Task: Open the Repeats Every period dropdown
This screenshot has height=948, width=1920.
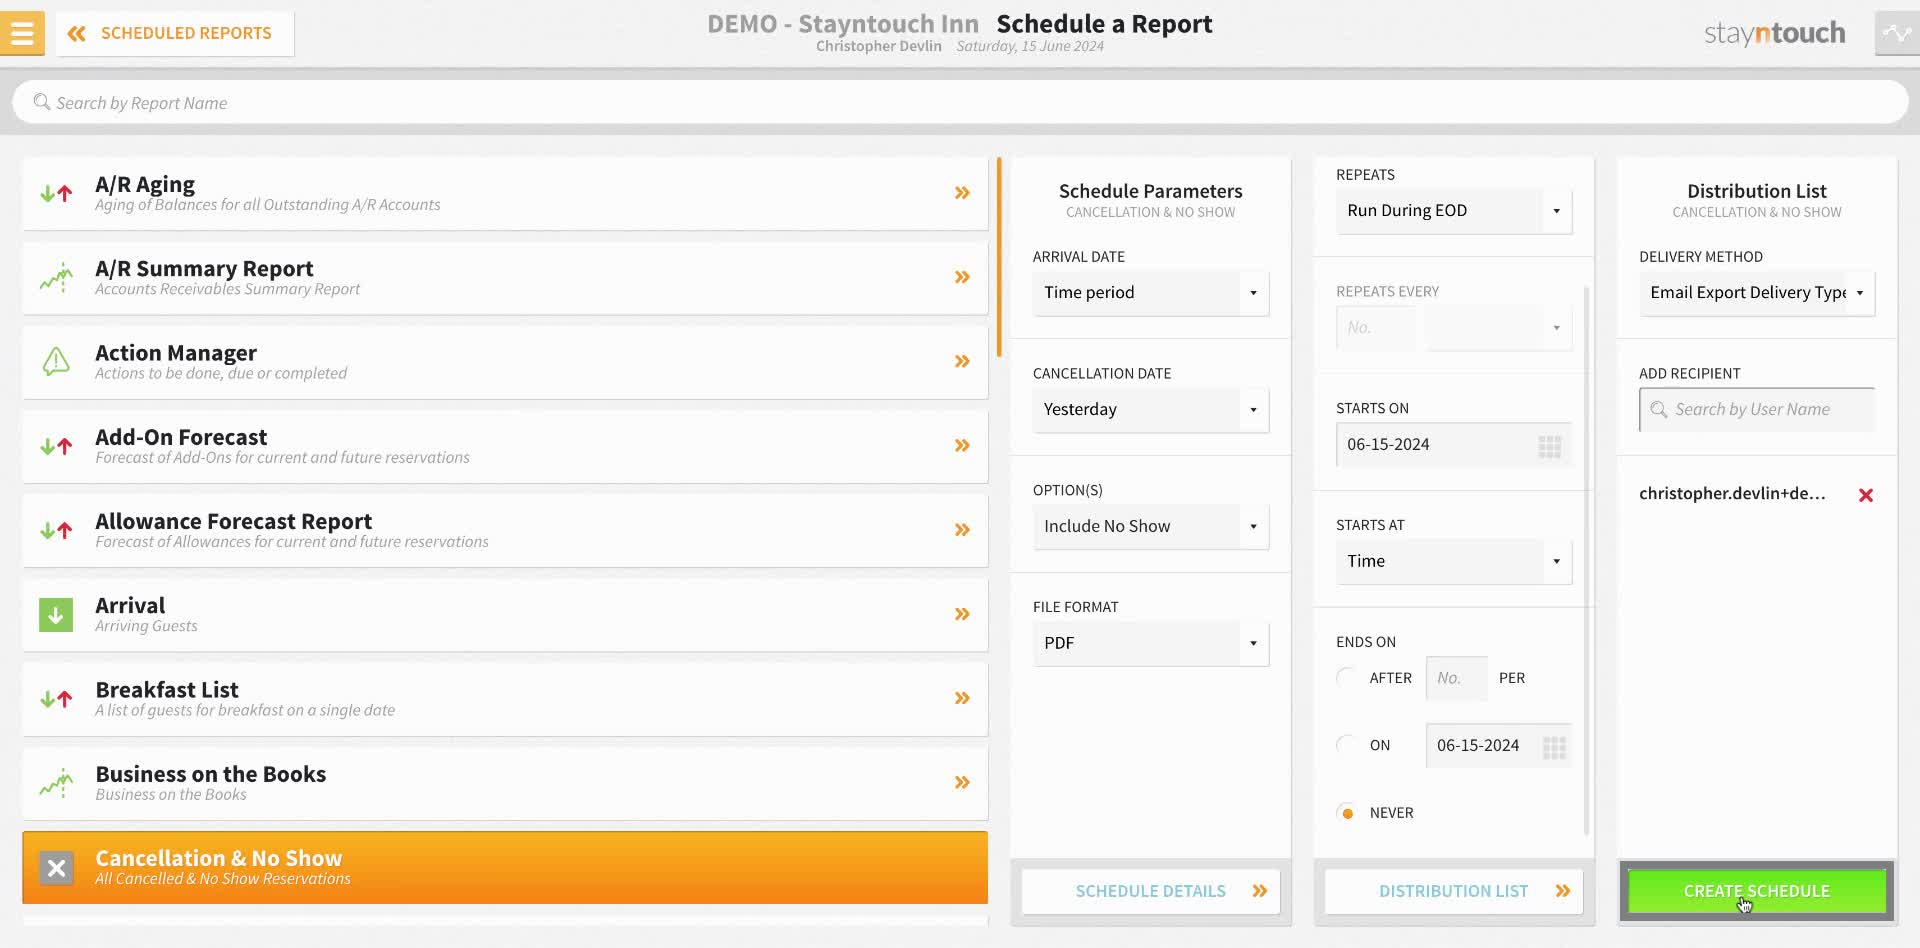Action: click(x=1499, y=328)
